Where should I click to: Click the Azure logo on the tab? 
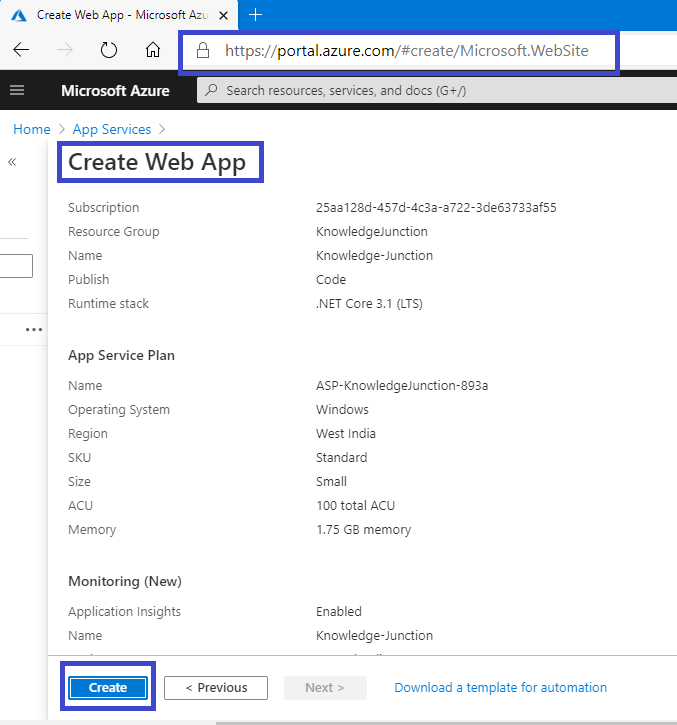tap(18, 15)
